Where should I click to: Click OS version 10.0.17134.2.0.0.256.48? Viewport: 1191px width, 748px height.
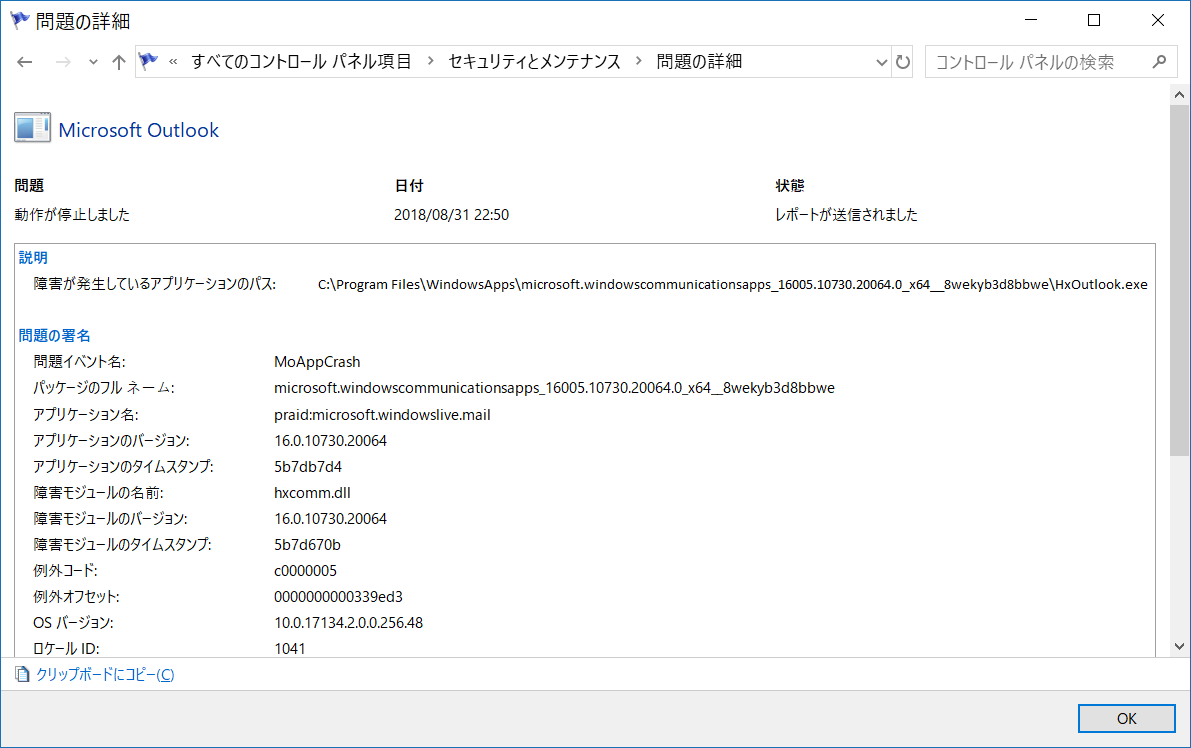pyautogui.click(x=349, y=623)
